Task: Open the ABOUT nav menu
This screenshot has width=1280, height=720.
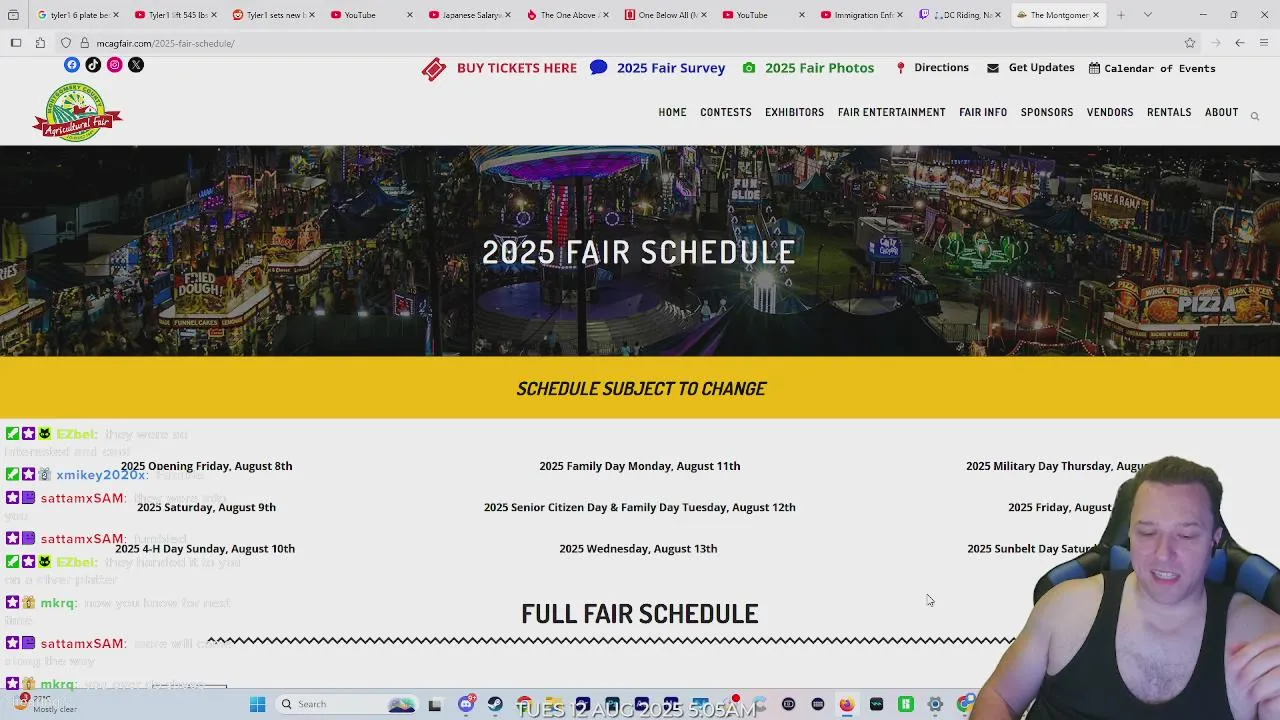Action: [x=1221, y=112]
